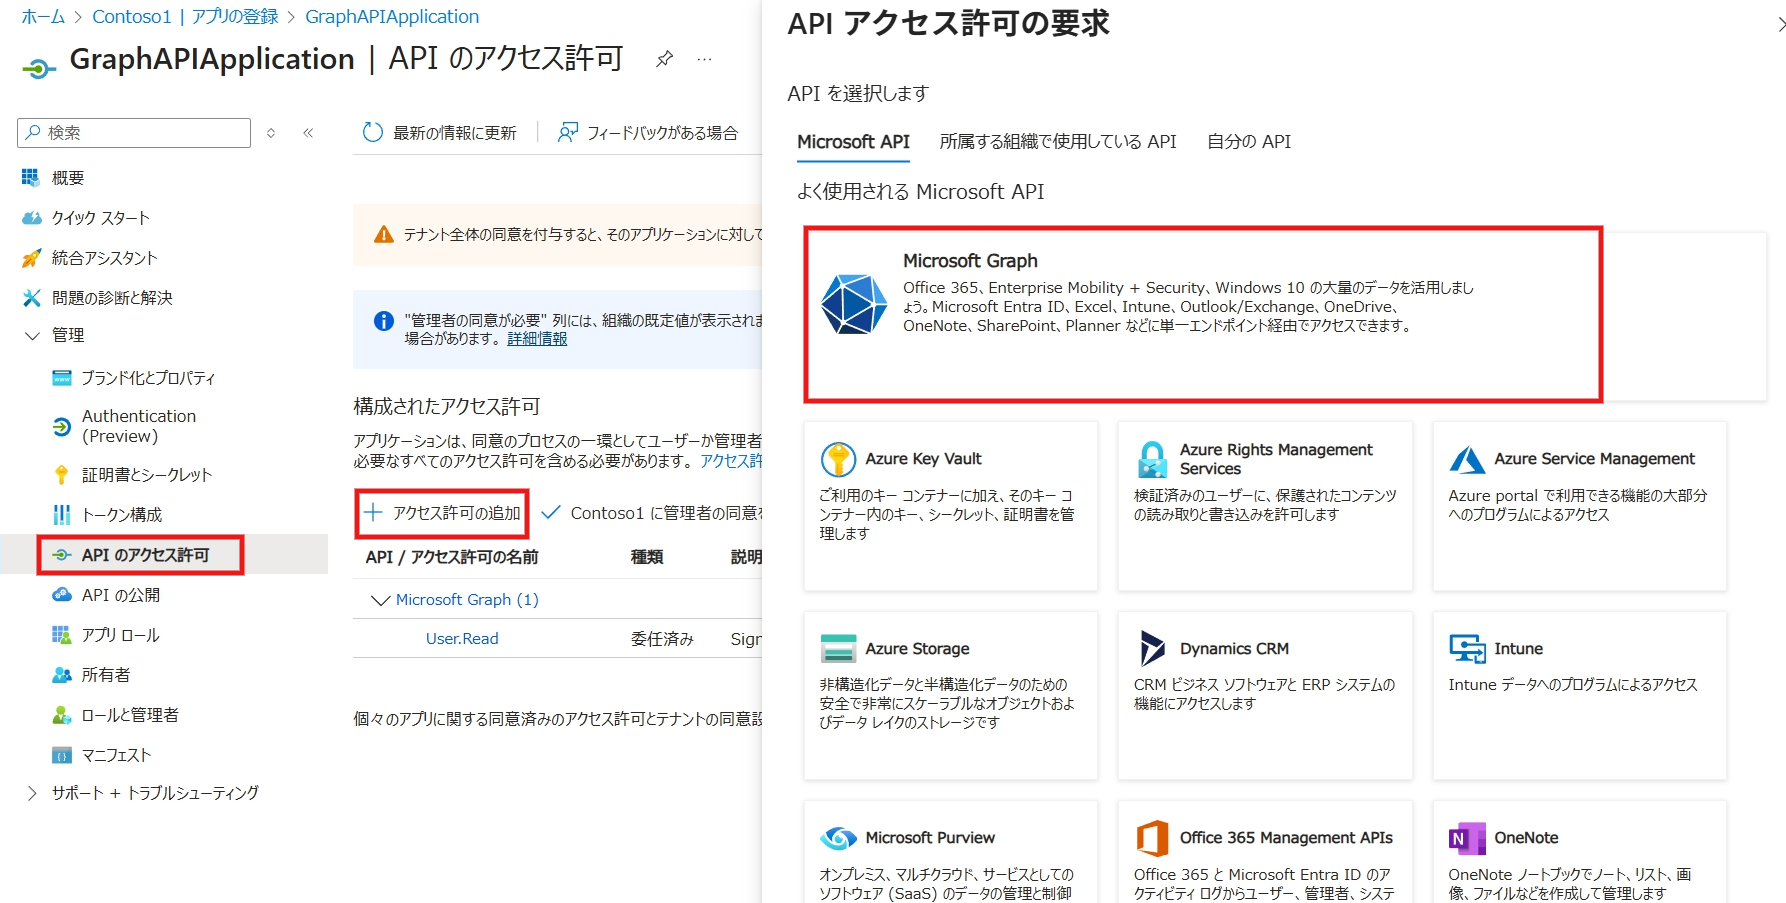Open the マニフェスト editor

pos(111,754)
